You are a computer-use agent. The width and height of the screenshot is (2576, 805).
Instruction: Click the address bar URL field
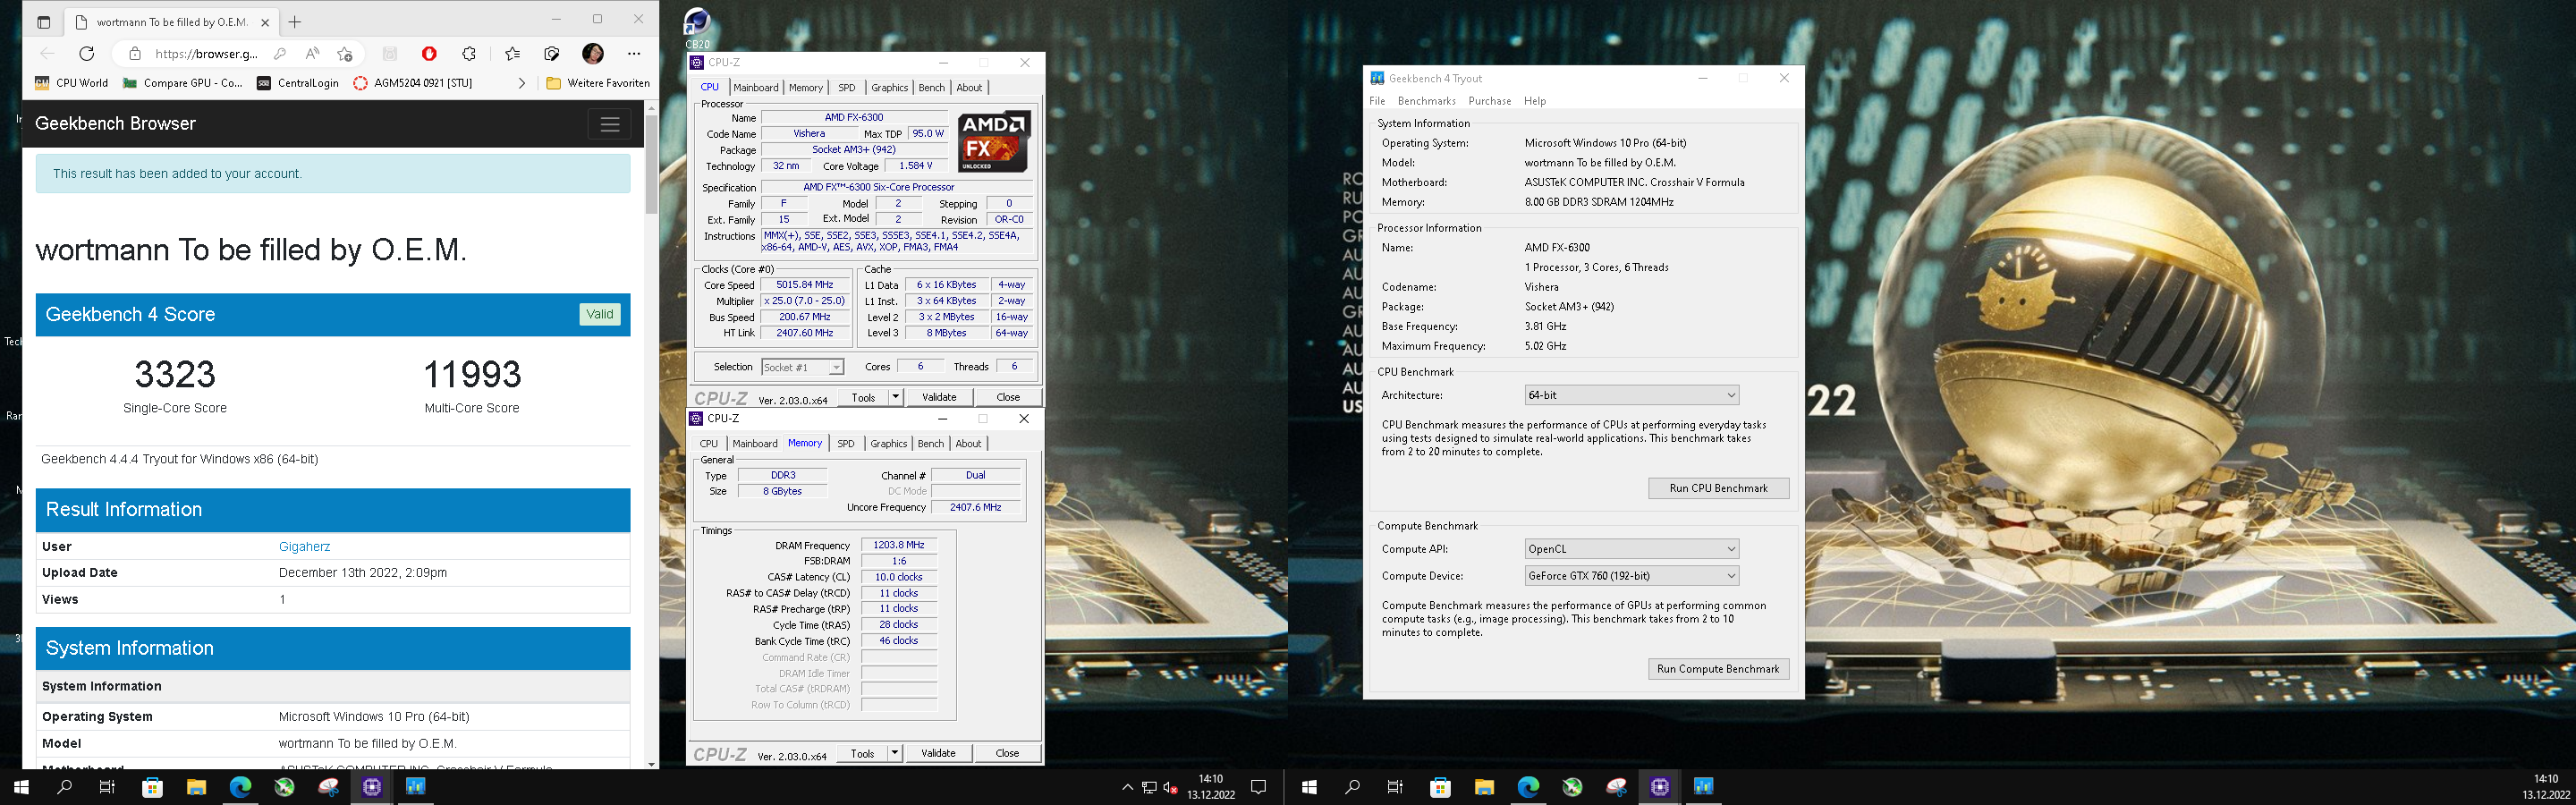pyautogui.click(x=207, y=54)
